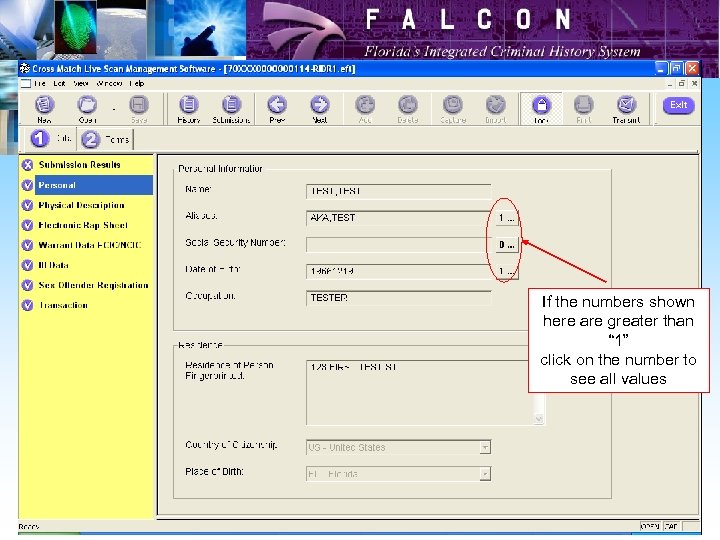Click the Aliases field showing AKA,TEST
Viewport: 720px width, 540px height.
point(399,218)
